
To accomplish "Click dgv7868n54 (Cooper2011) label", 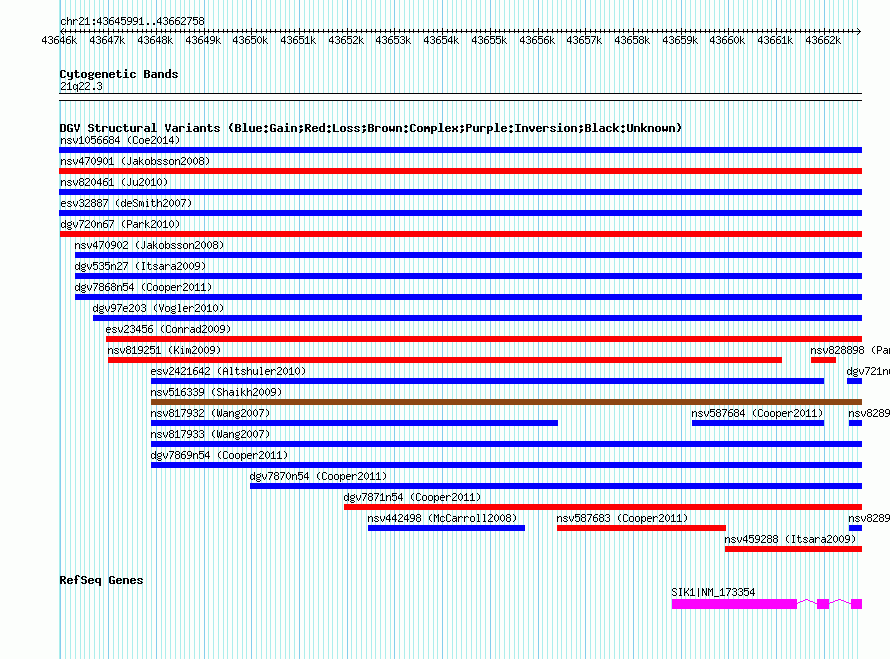I will coord(143,287).
